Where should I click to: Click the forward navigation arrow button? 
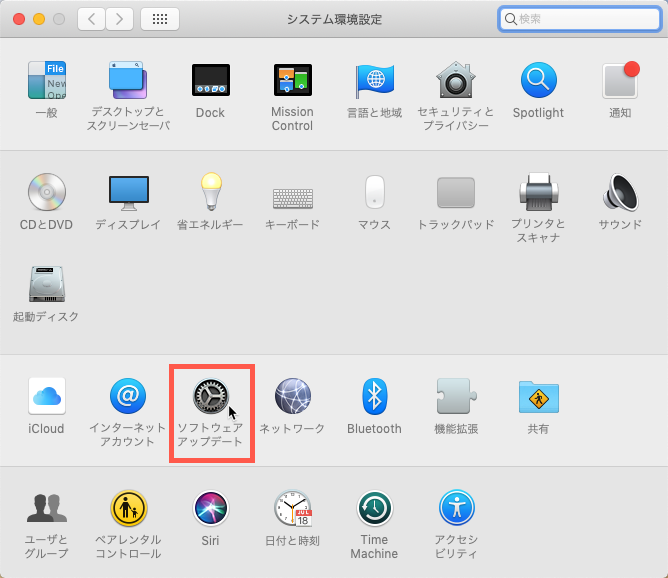click(119, 19)
